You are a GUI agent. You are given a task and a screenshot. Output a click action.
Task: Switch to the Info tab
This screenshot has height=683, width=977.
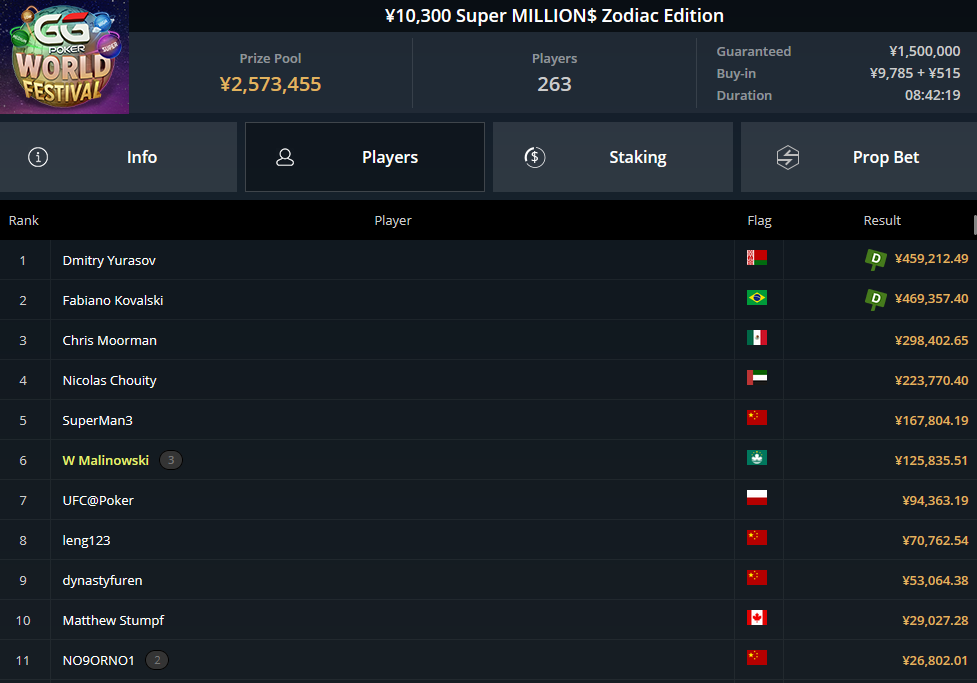(x=118, y=157)
